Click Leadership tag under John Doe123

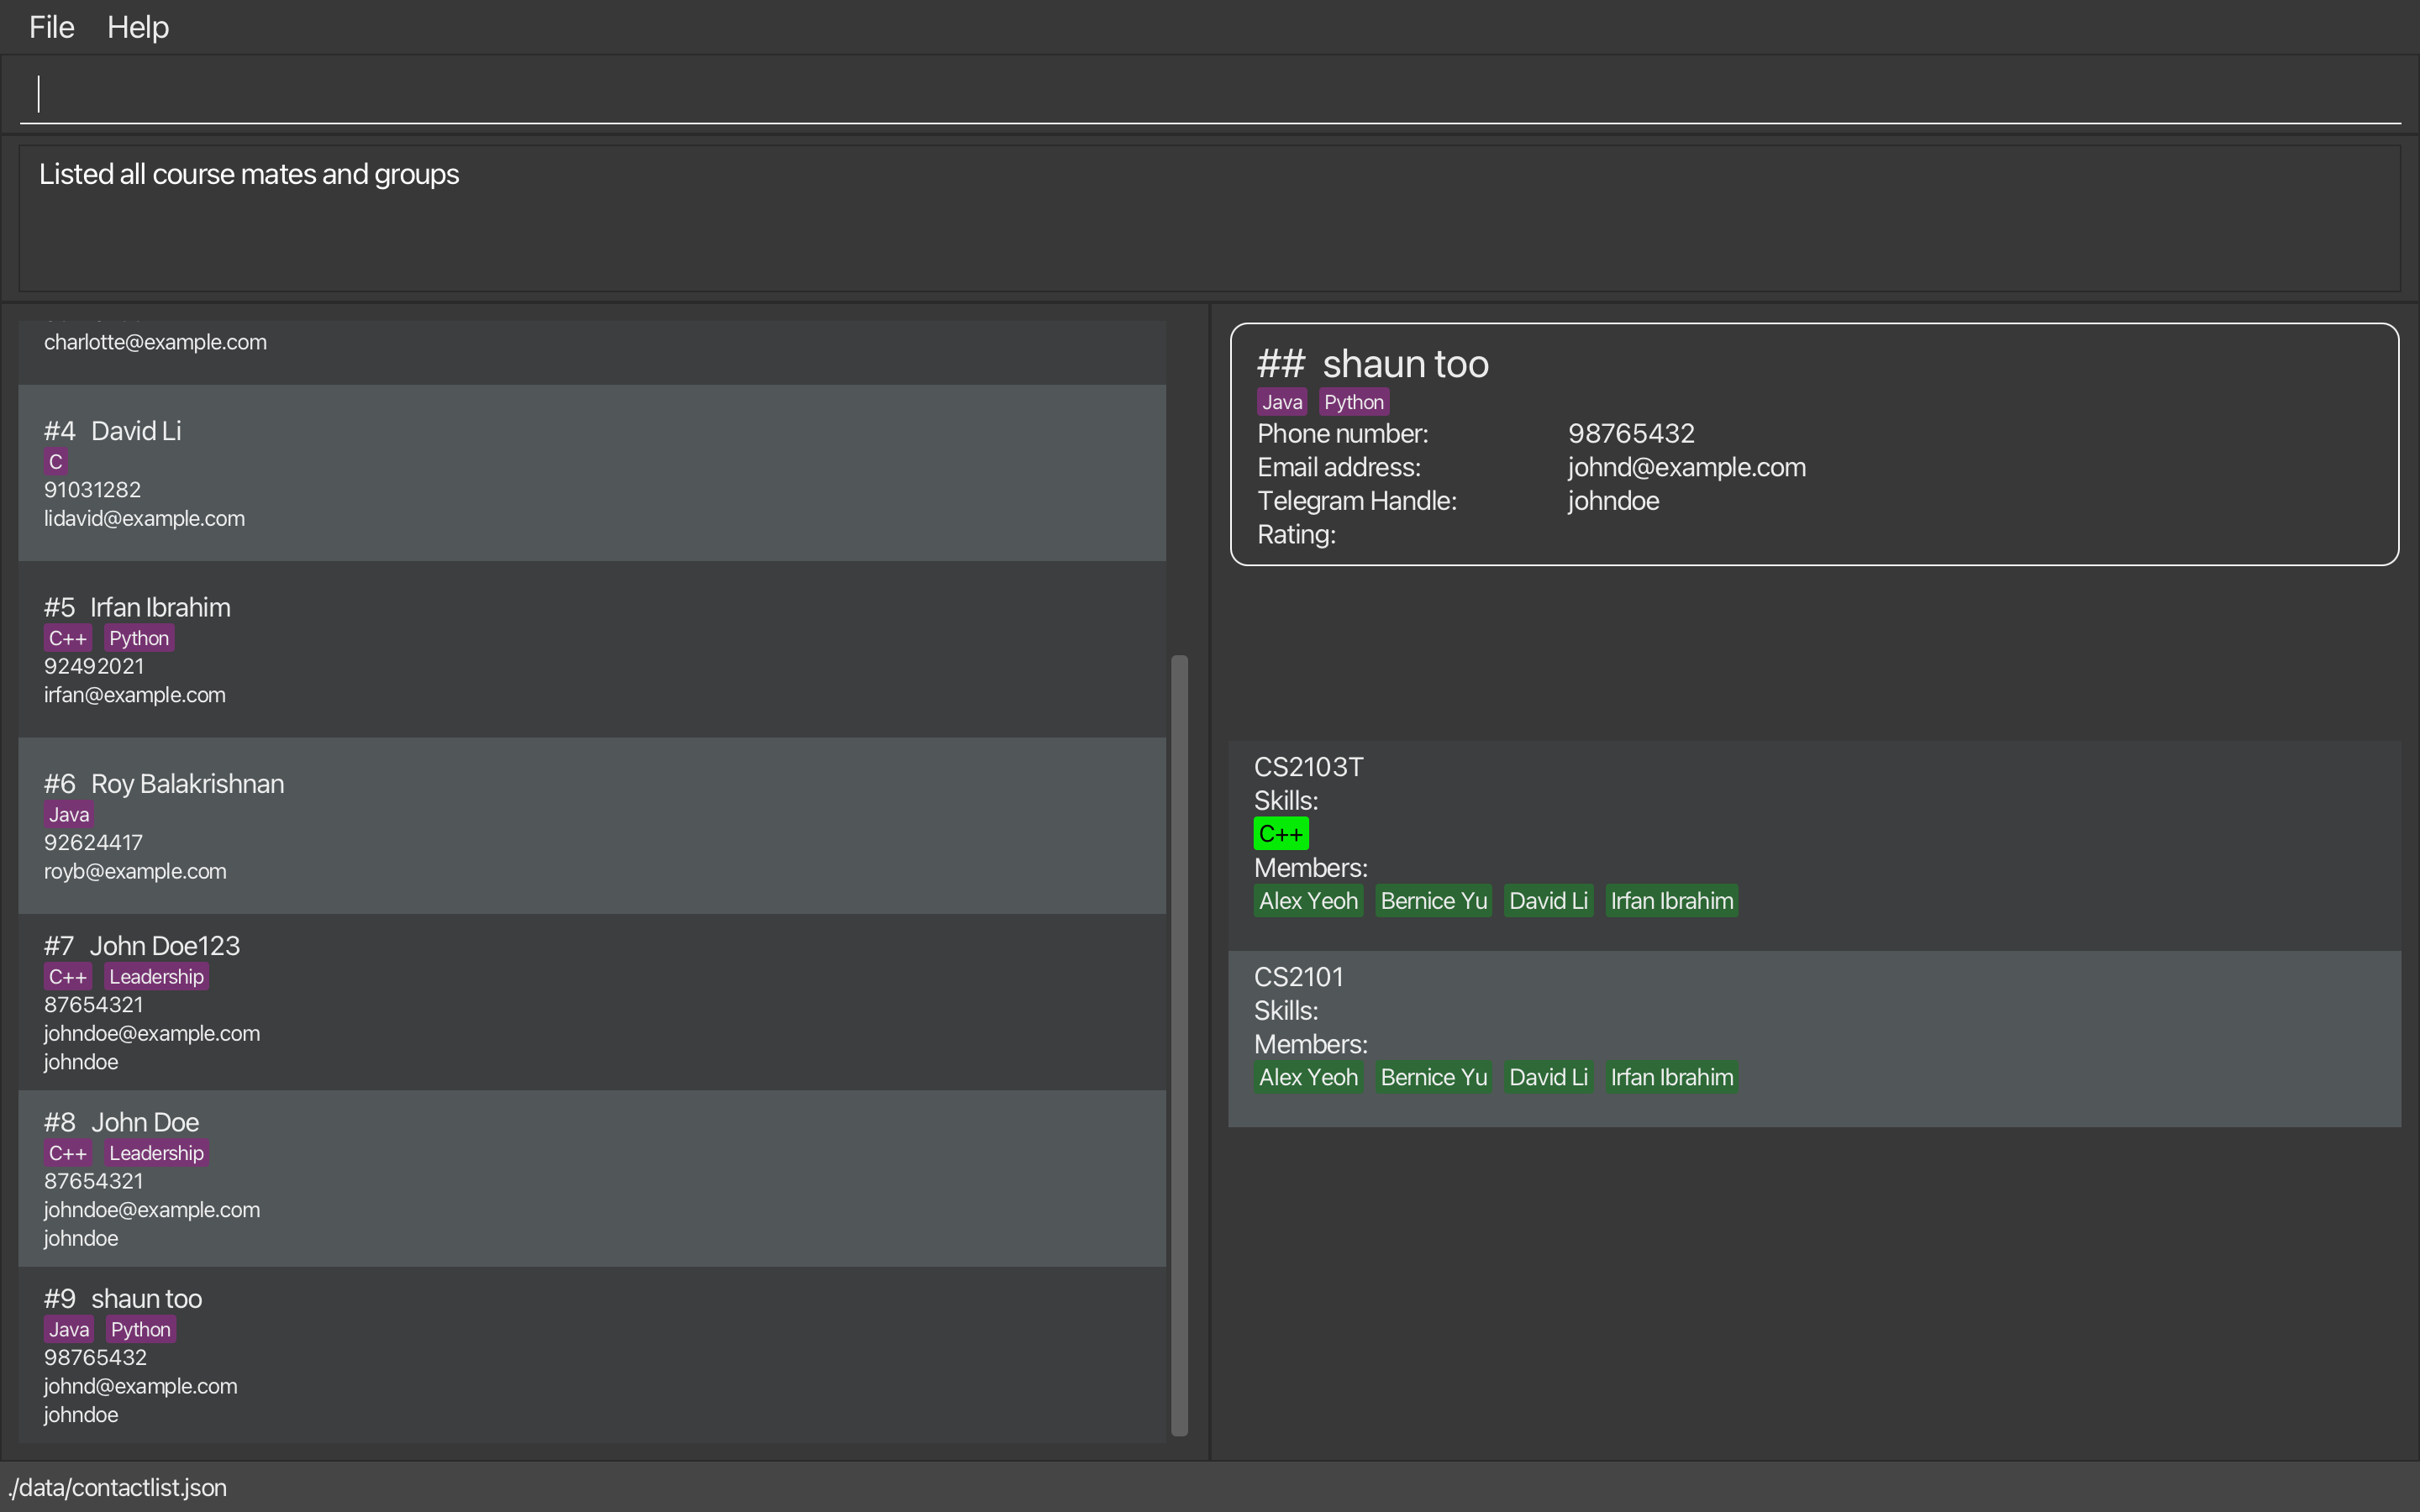click(156, 977)
